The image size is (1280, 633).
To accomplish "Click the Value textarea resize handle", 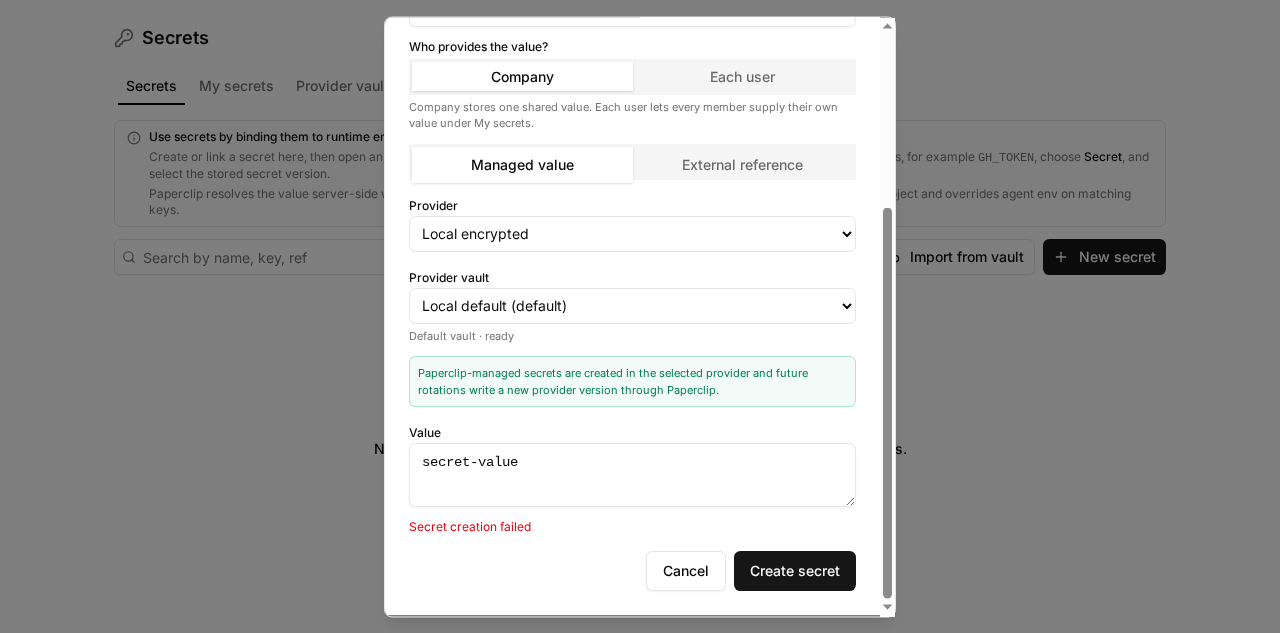I will (850, 501).
